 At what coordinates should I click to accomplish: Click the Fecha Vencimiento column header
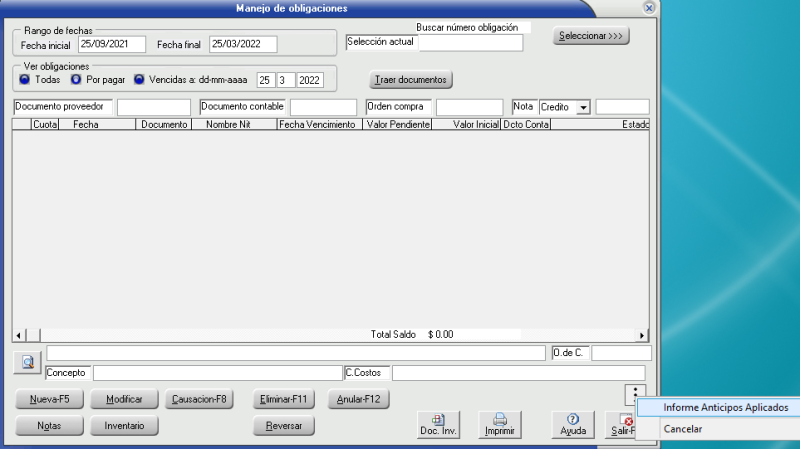[318, 125]
